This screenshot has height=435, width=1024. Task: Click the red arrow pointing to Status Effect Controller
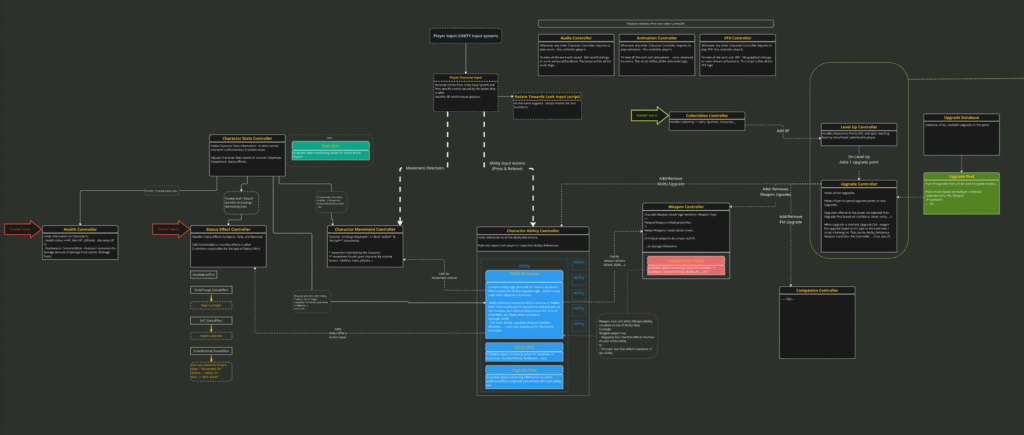pyautogui.click(x=171, y=229)
